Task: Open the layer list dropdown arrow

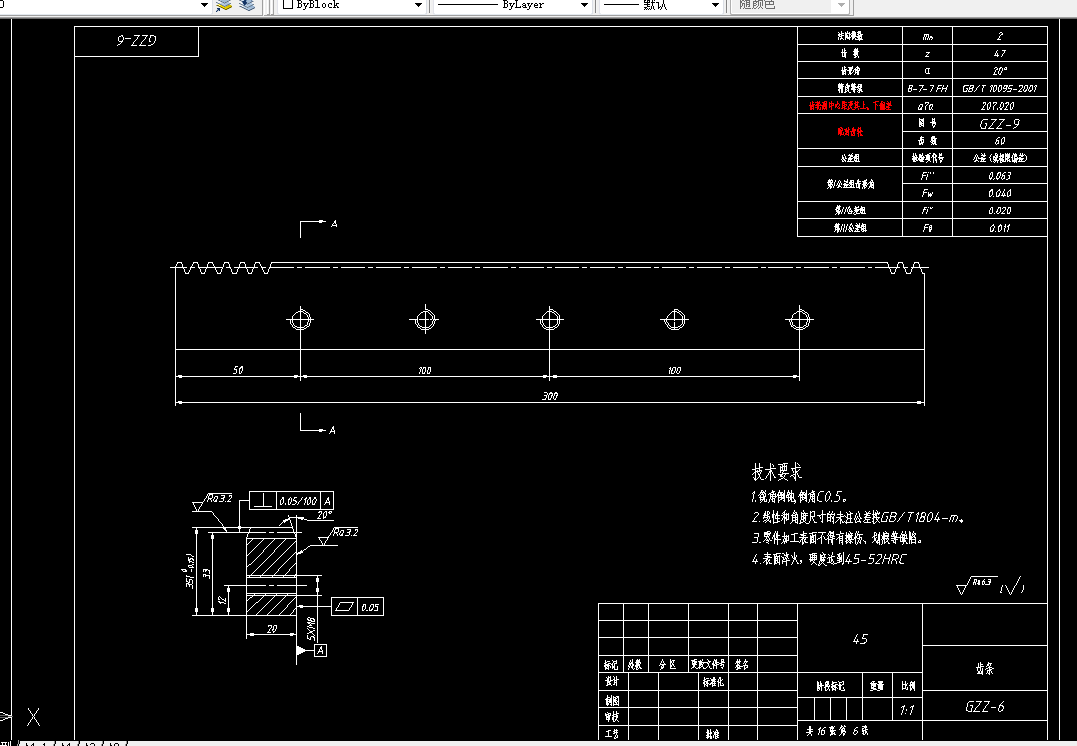Action: click(x=204, y=5)
